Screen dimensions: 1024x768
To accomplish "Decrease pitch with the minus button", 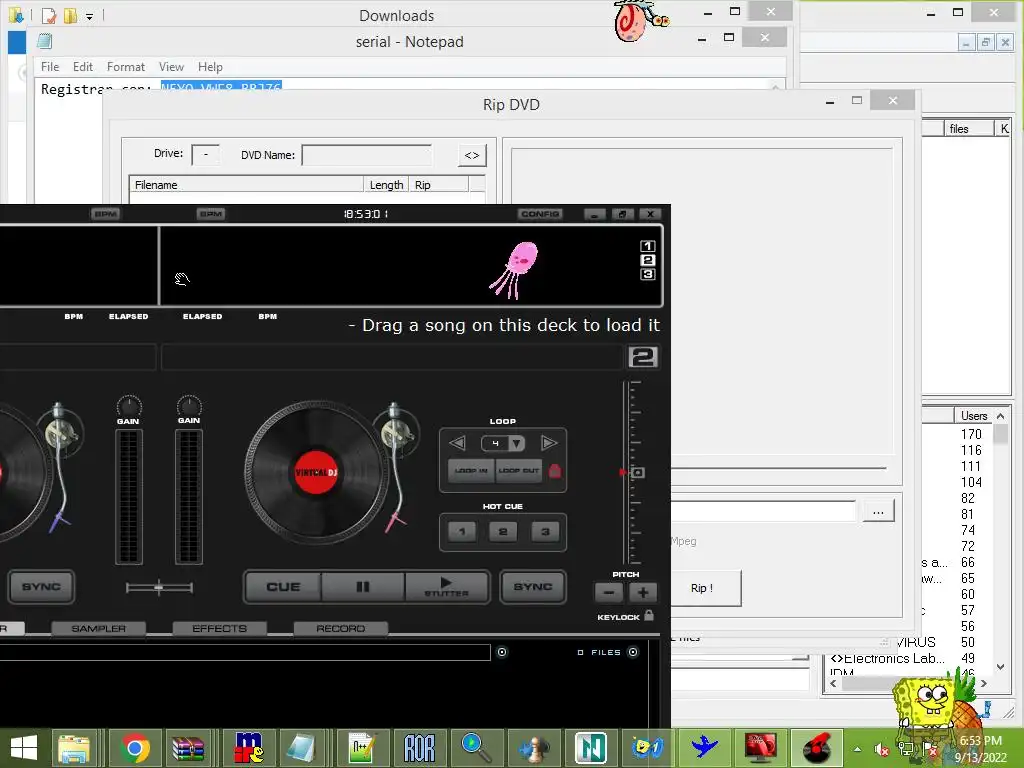I will [609, 592].
